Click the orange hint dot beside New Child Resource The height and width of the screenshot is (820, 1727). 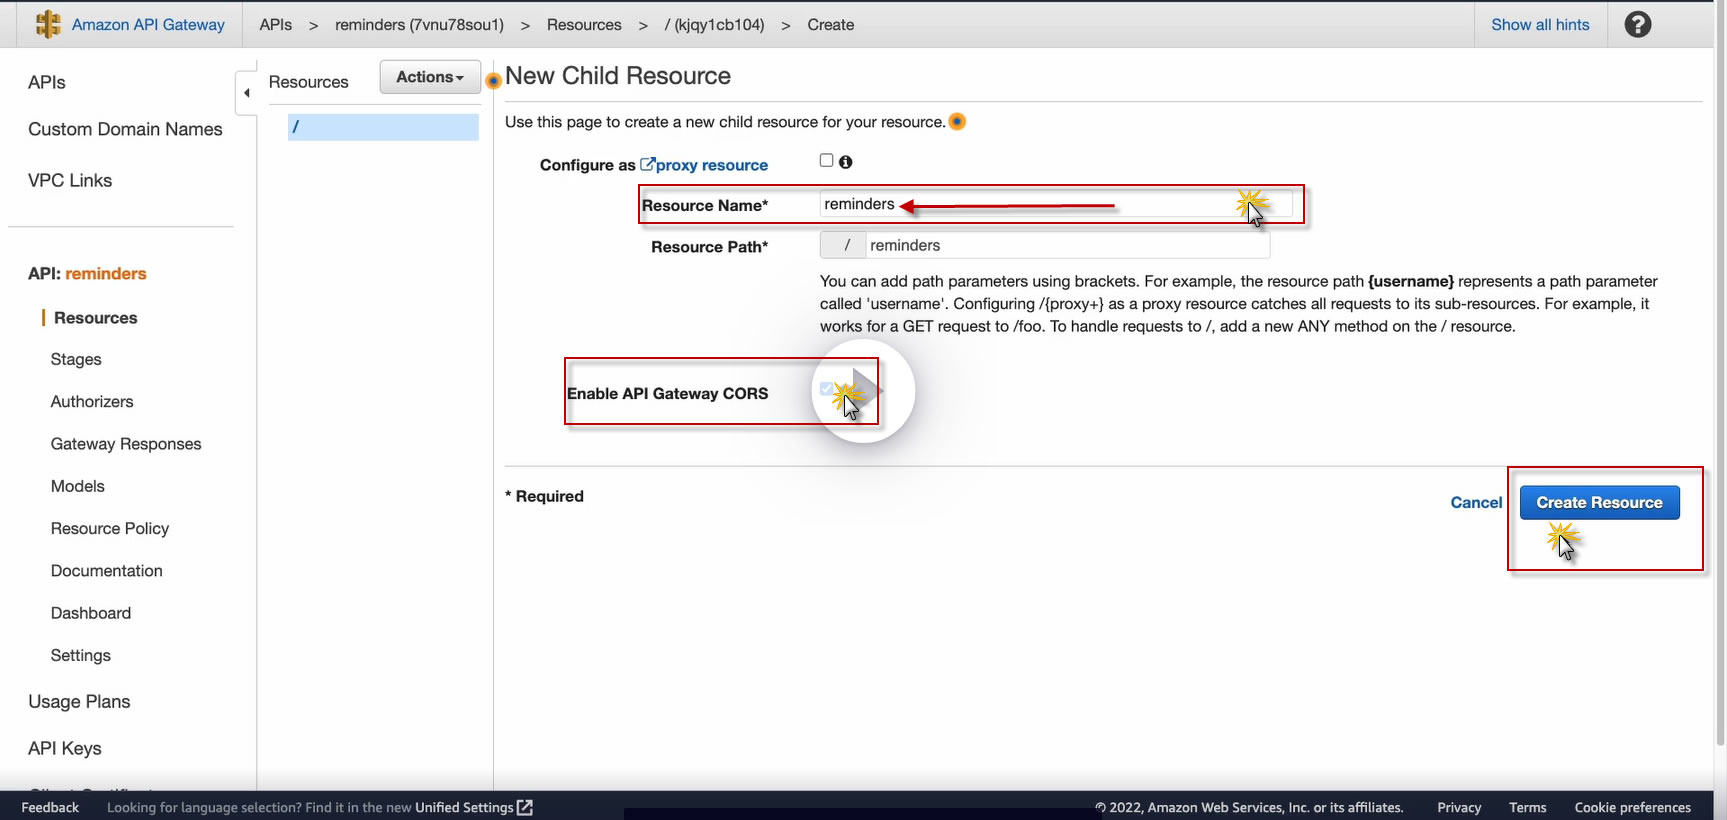494,80
